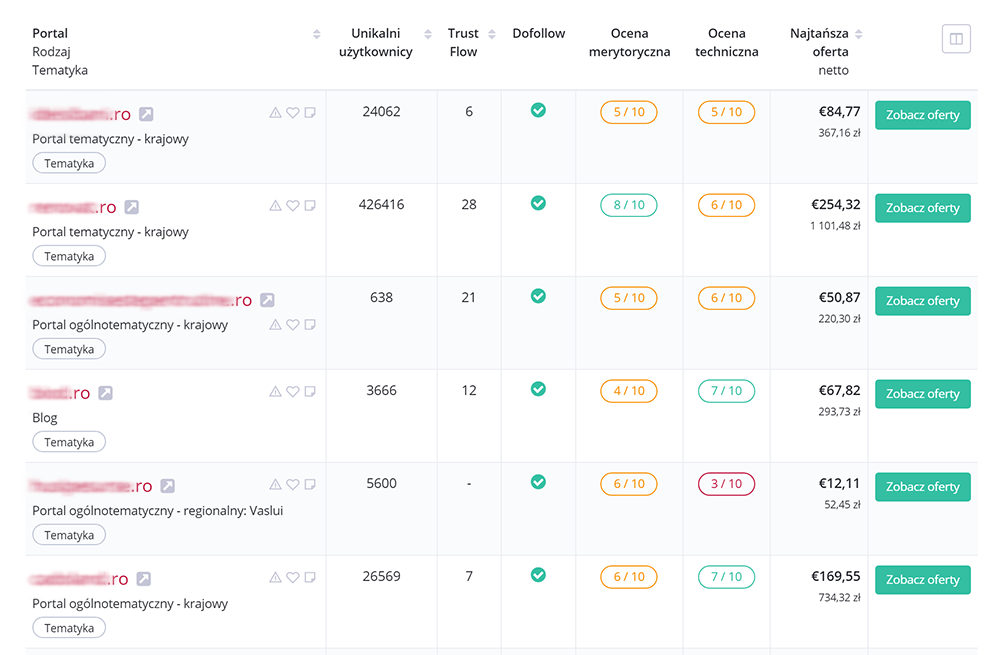Add a note to the €84,77 portal
The height and width of the screenshot is (655, 1000).
310,113
